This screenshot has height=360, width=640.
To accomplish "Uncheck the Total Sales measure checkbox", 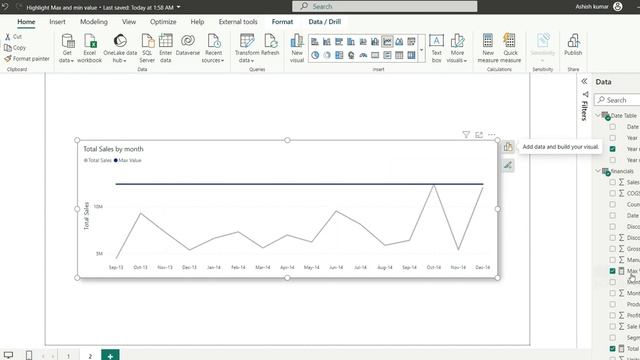I will (612, 349).
